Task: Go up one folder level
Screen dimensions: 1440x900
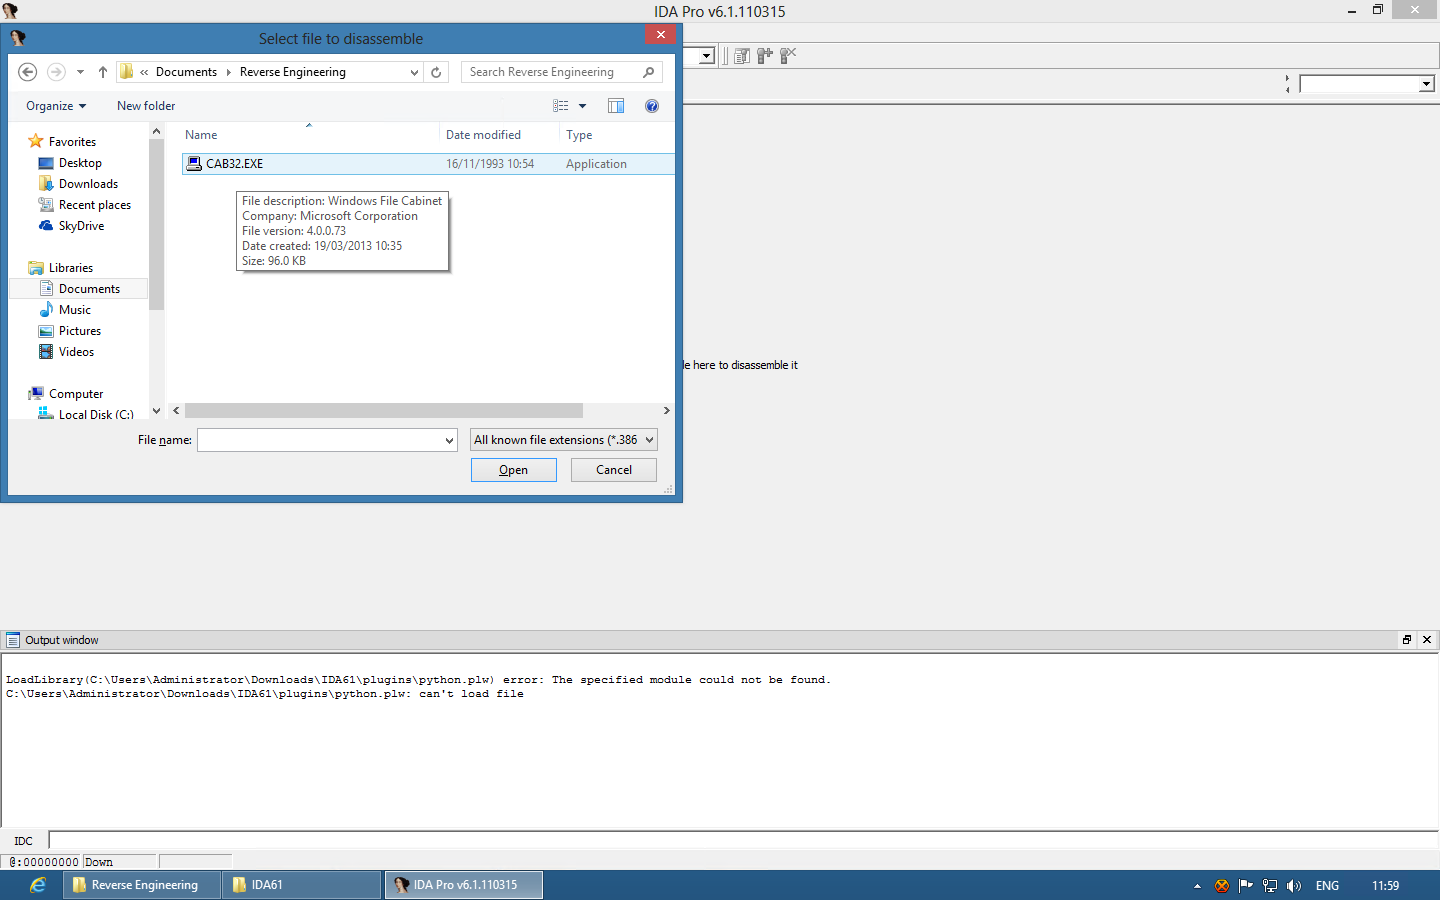Action: [102, 72]
